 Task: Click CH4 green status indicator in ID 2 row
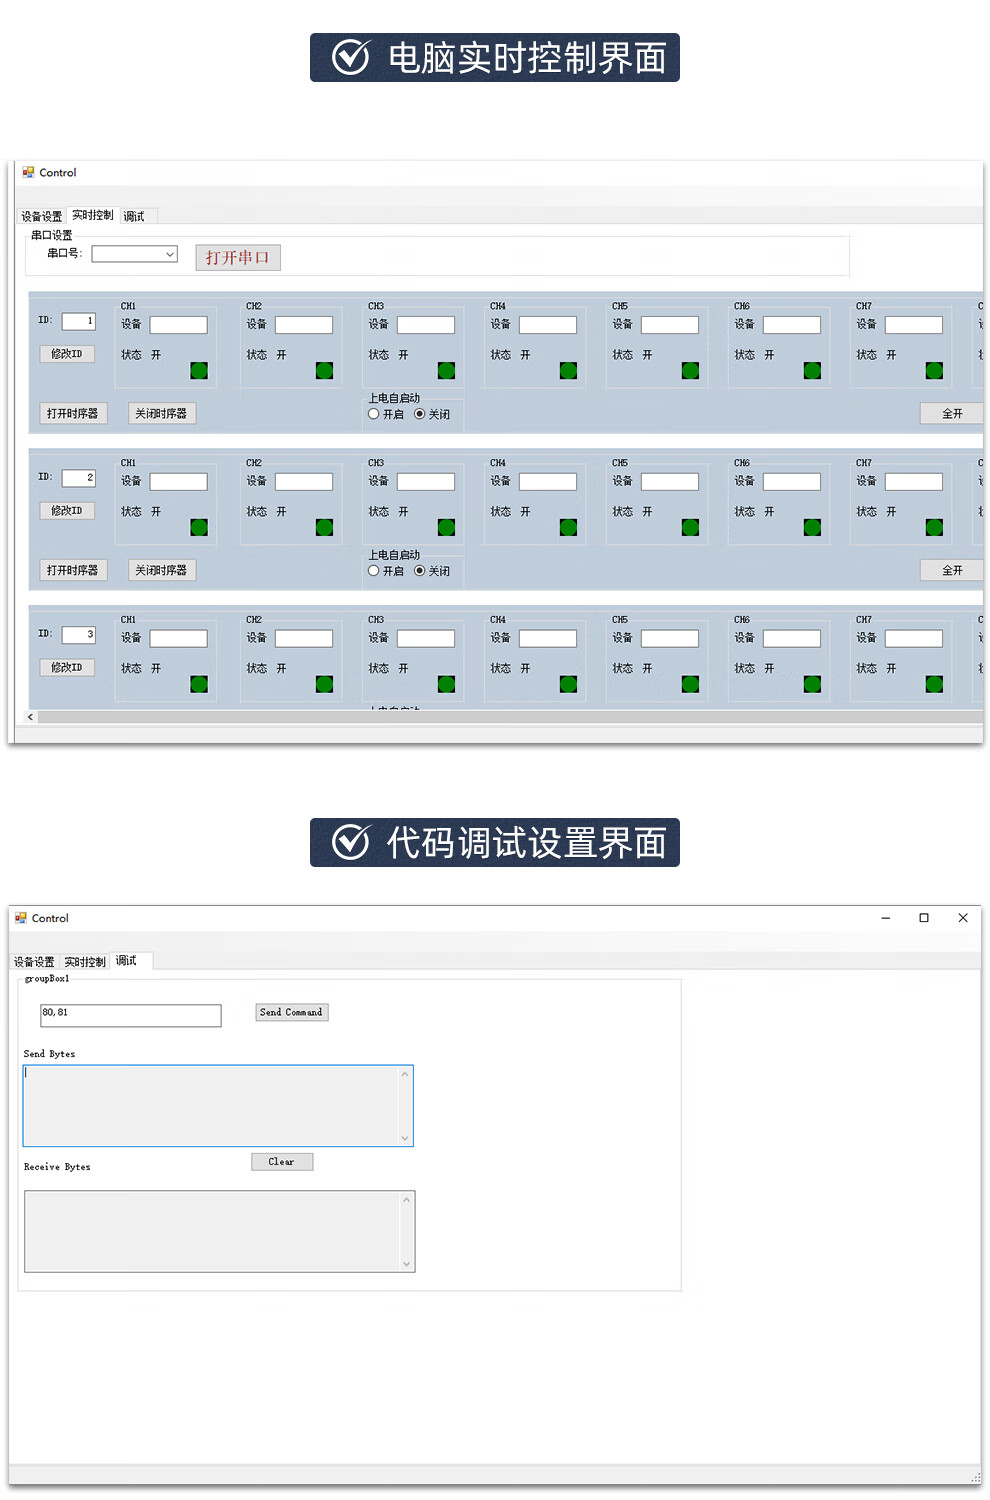[568, 528]
